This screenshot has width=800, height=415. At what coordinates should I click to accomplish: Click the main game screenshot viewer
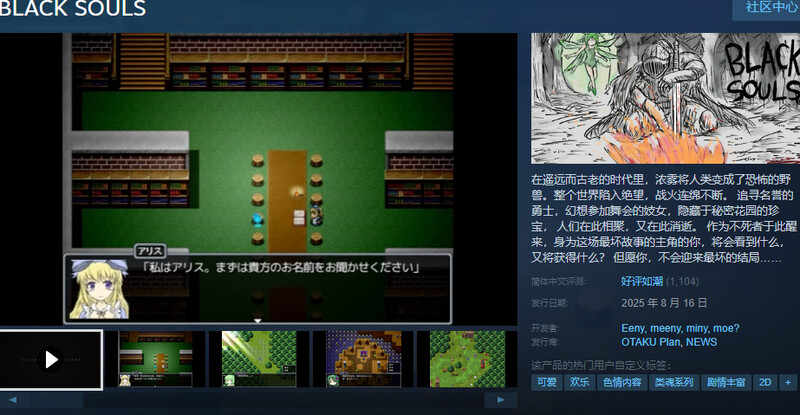[x=258, y=179]
